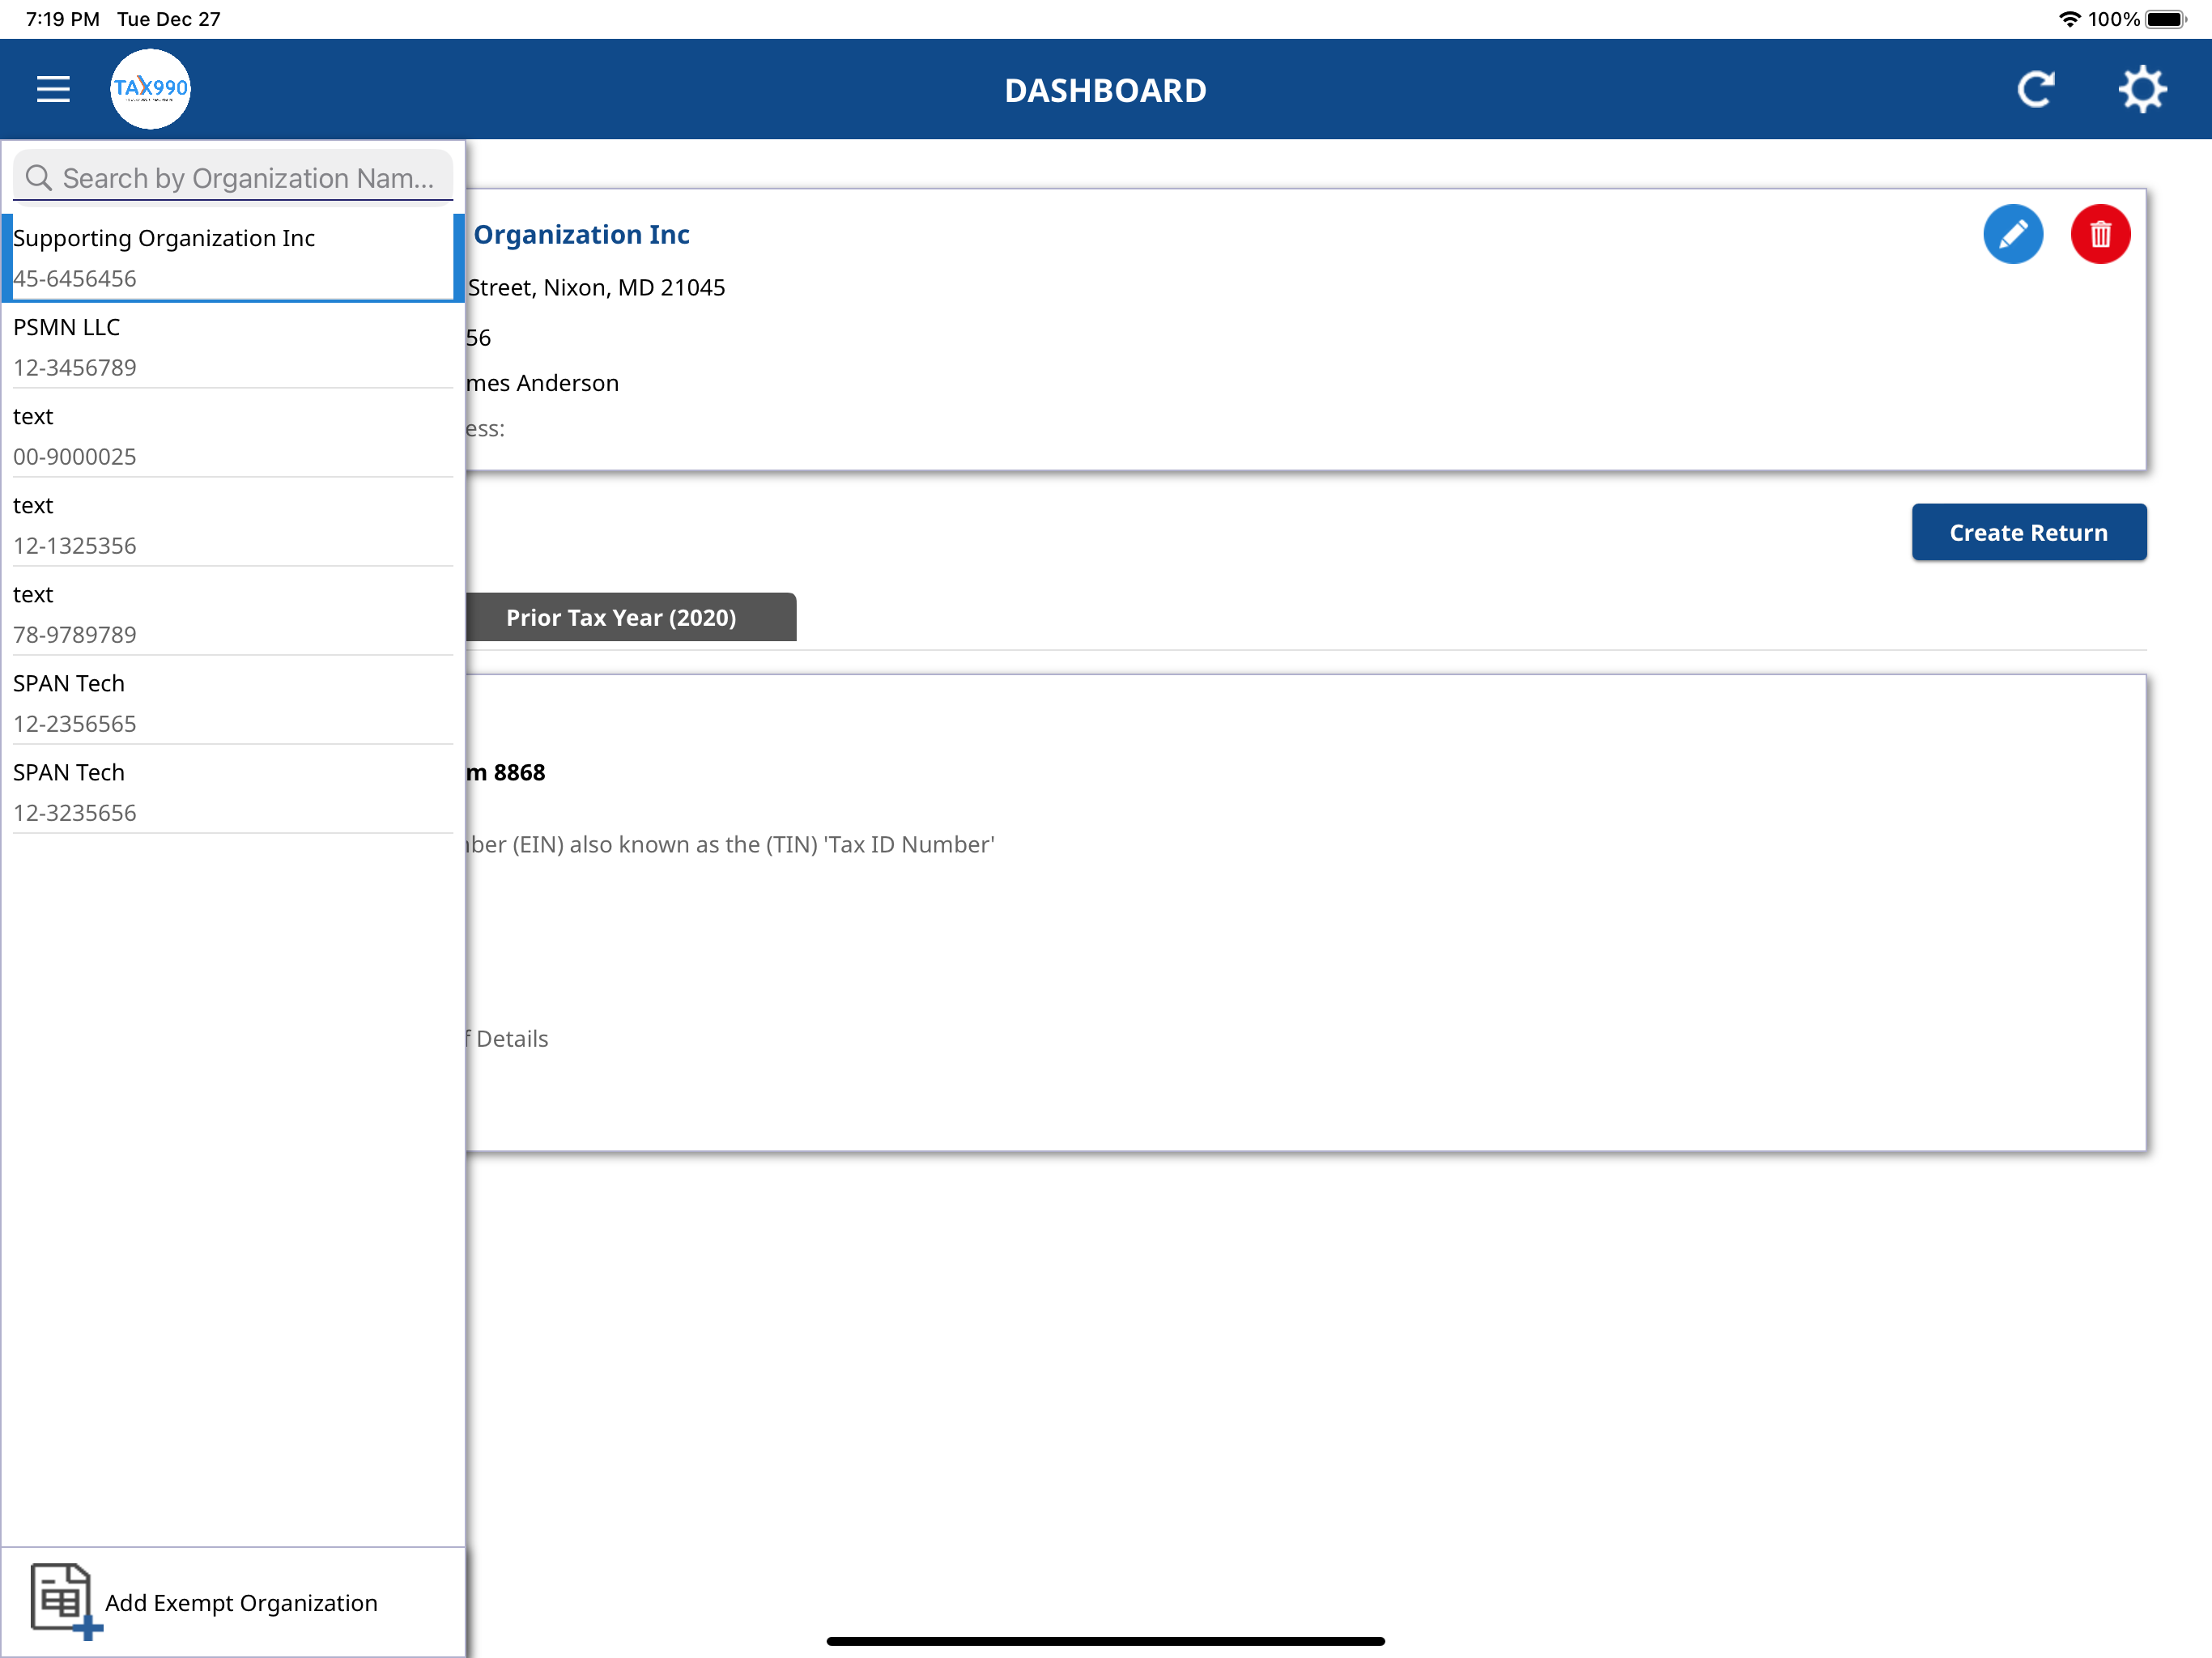This screenshot has height=1658, width=2212.
Task: Click the search magnifier icon
Action: click(39, 178)
